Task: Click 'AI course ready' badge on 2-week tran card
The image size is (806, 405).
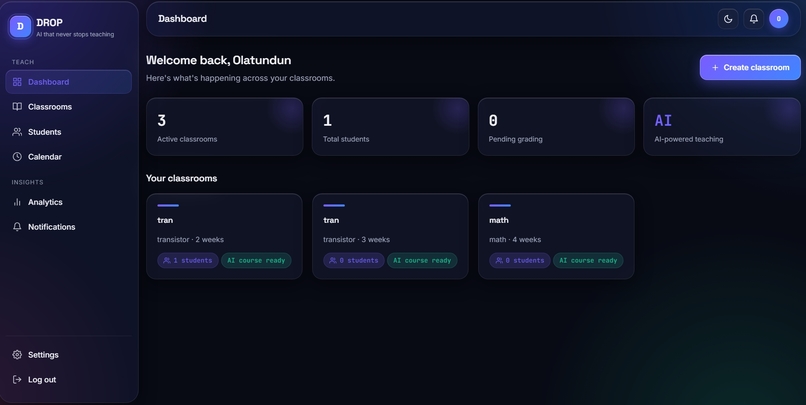Action: pyautogui.click(x=256, y=261)
